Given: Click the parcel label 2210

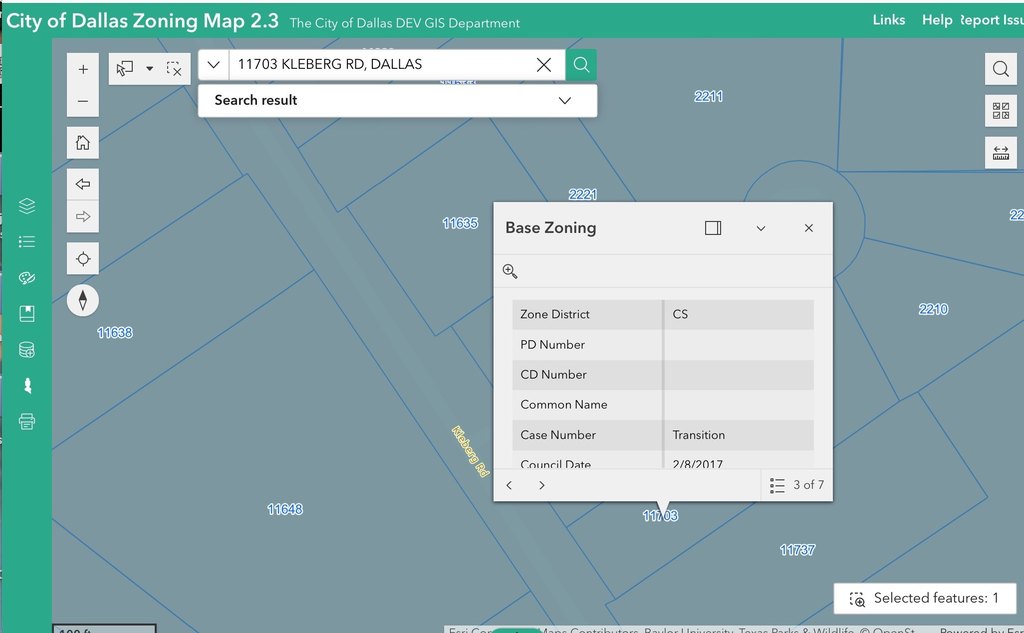Looking at the screenshot, I should click(x=933, y=310).
